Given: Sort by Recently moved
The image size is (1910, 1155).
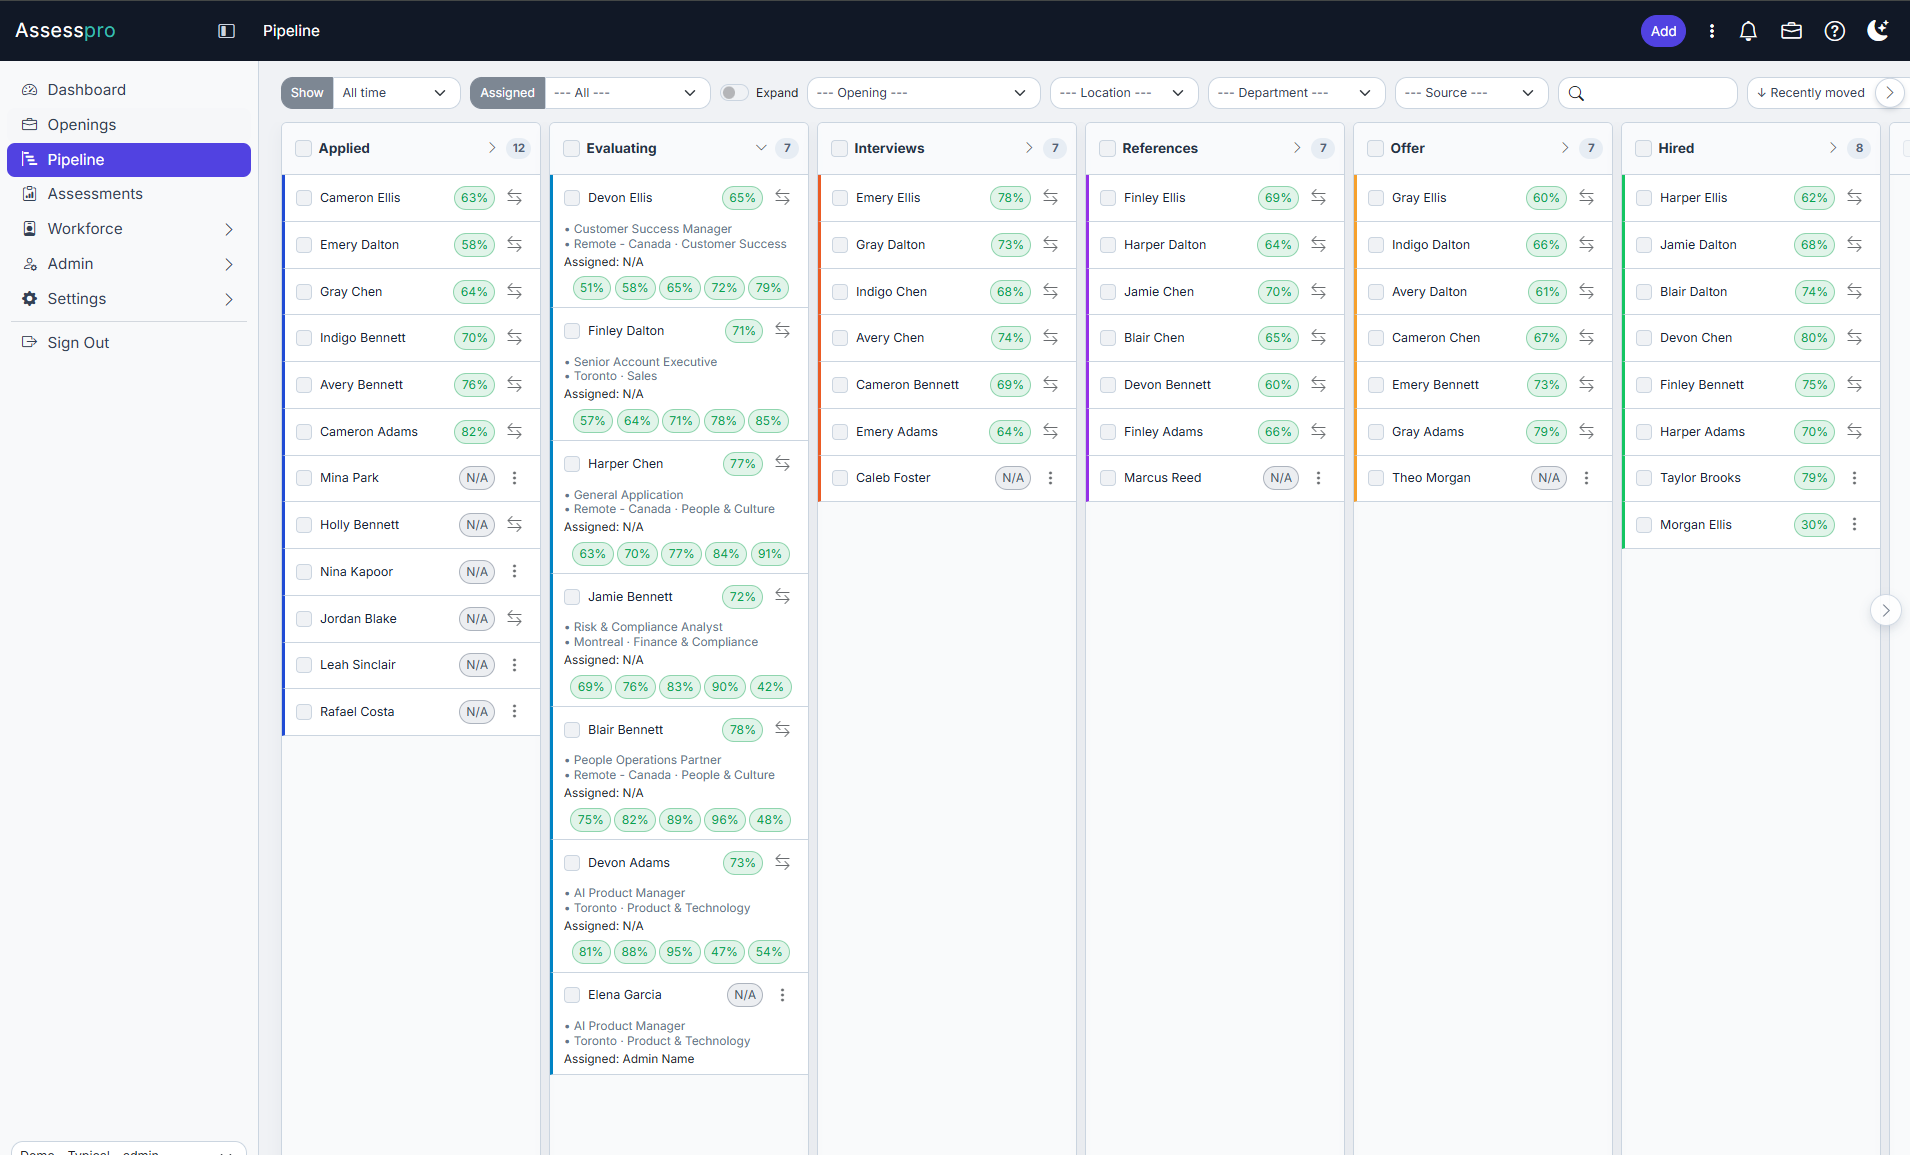Looking at the screenshot, I should tap(1811, 93).
